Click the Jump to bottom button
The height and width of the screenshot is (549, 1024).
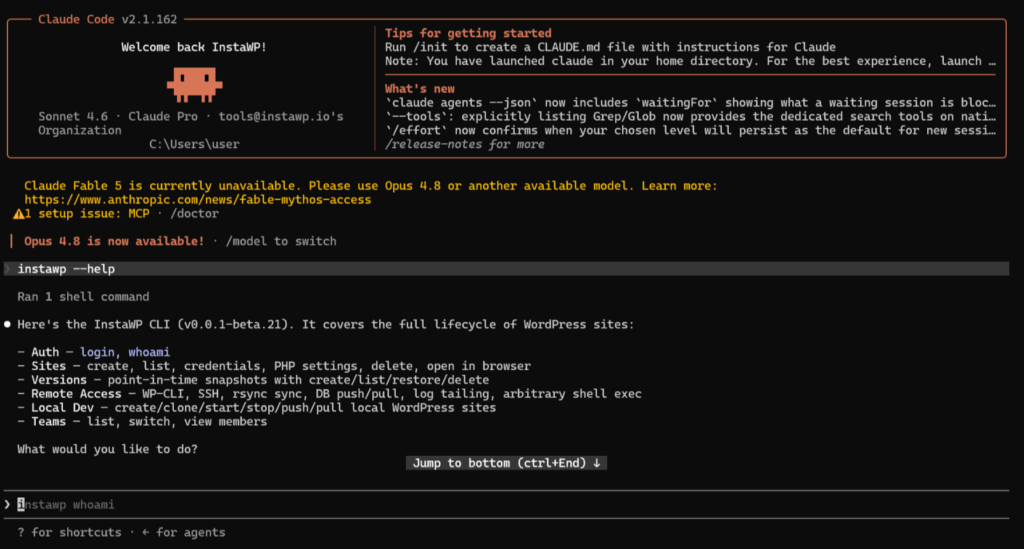(506, 463)
